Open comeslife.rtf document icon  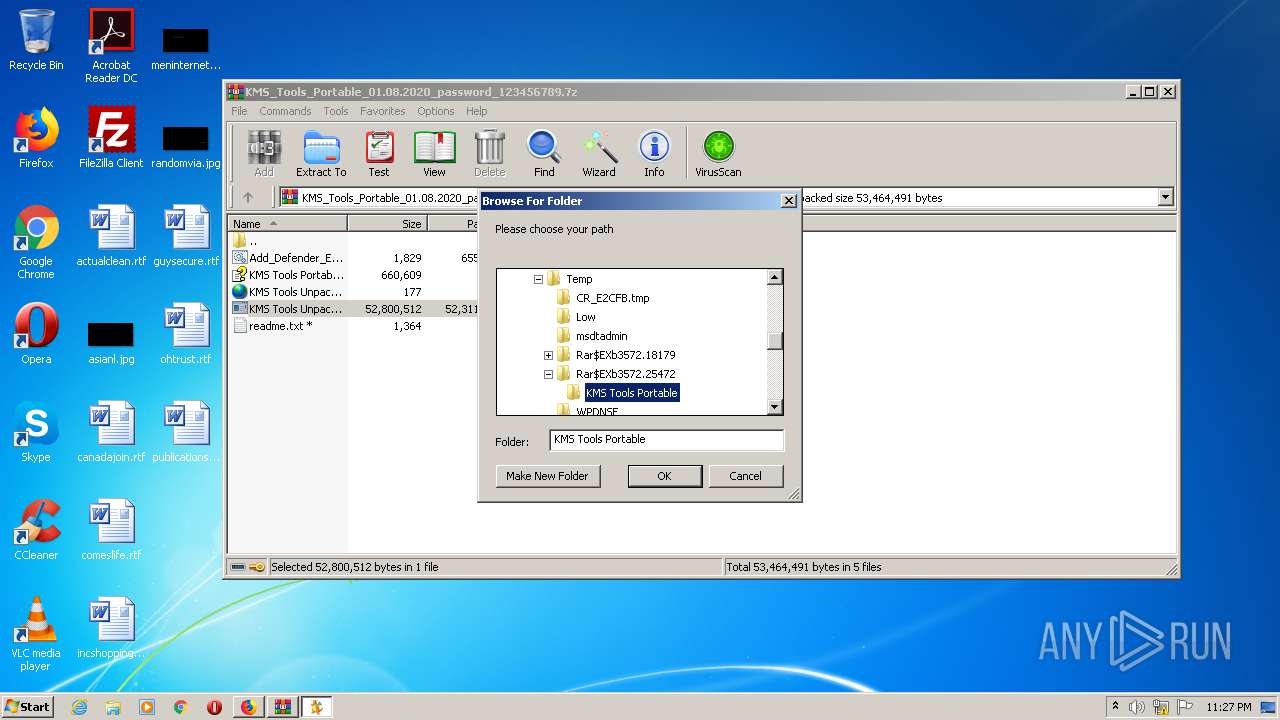111,530
